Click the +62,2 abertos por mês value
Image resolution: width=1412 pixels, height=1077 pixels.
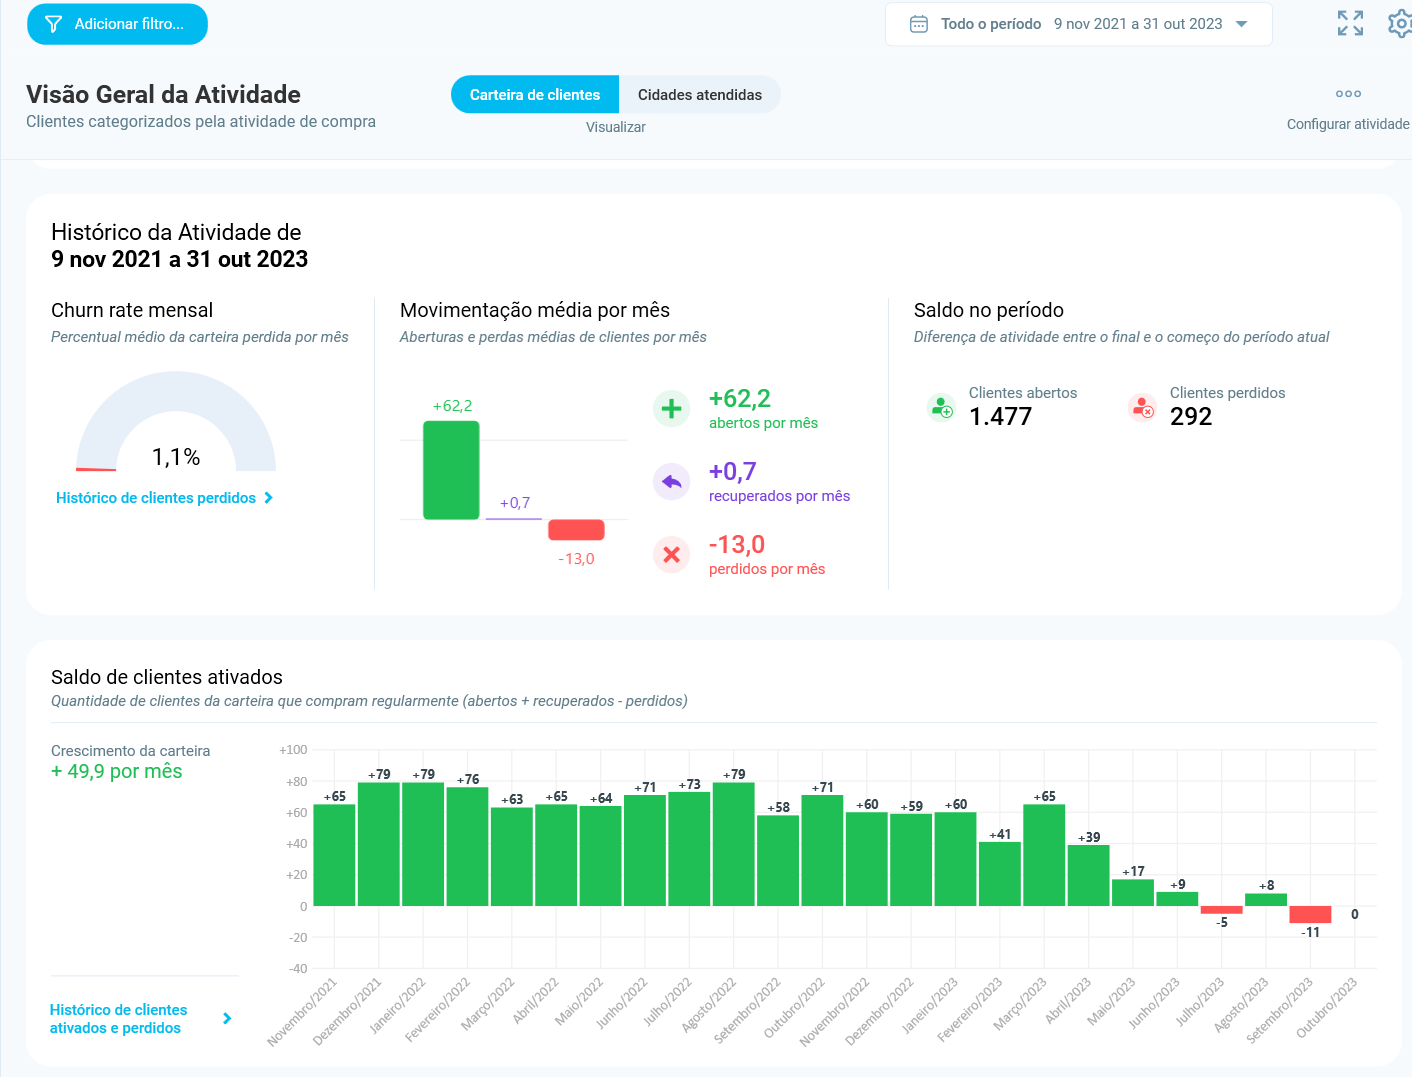(740, 398)
